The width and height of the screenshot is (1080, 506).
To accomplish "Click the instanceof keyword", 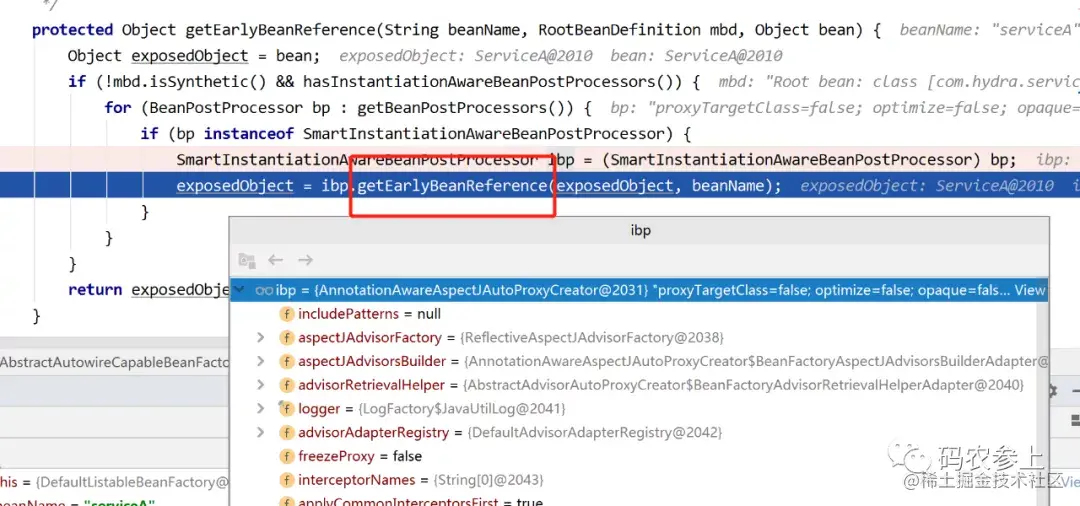I will point(249,134).
